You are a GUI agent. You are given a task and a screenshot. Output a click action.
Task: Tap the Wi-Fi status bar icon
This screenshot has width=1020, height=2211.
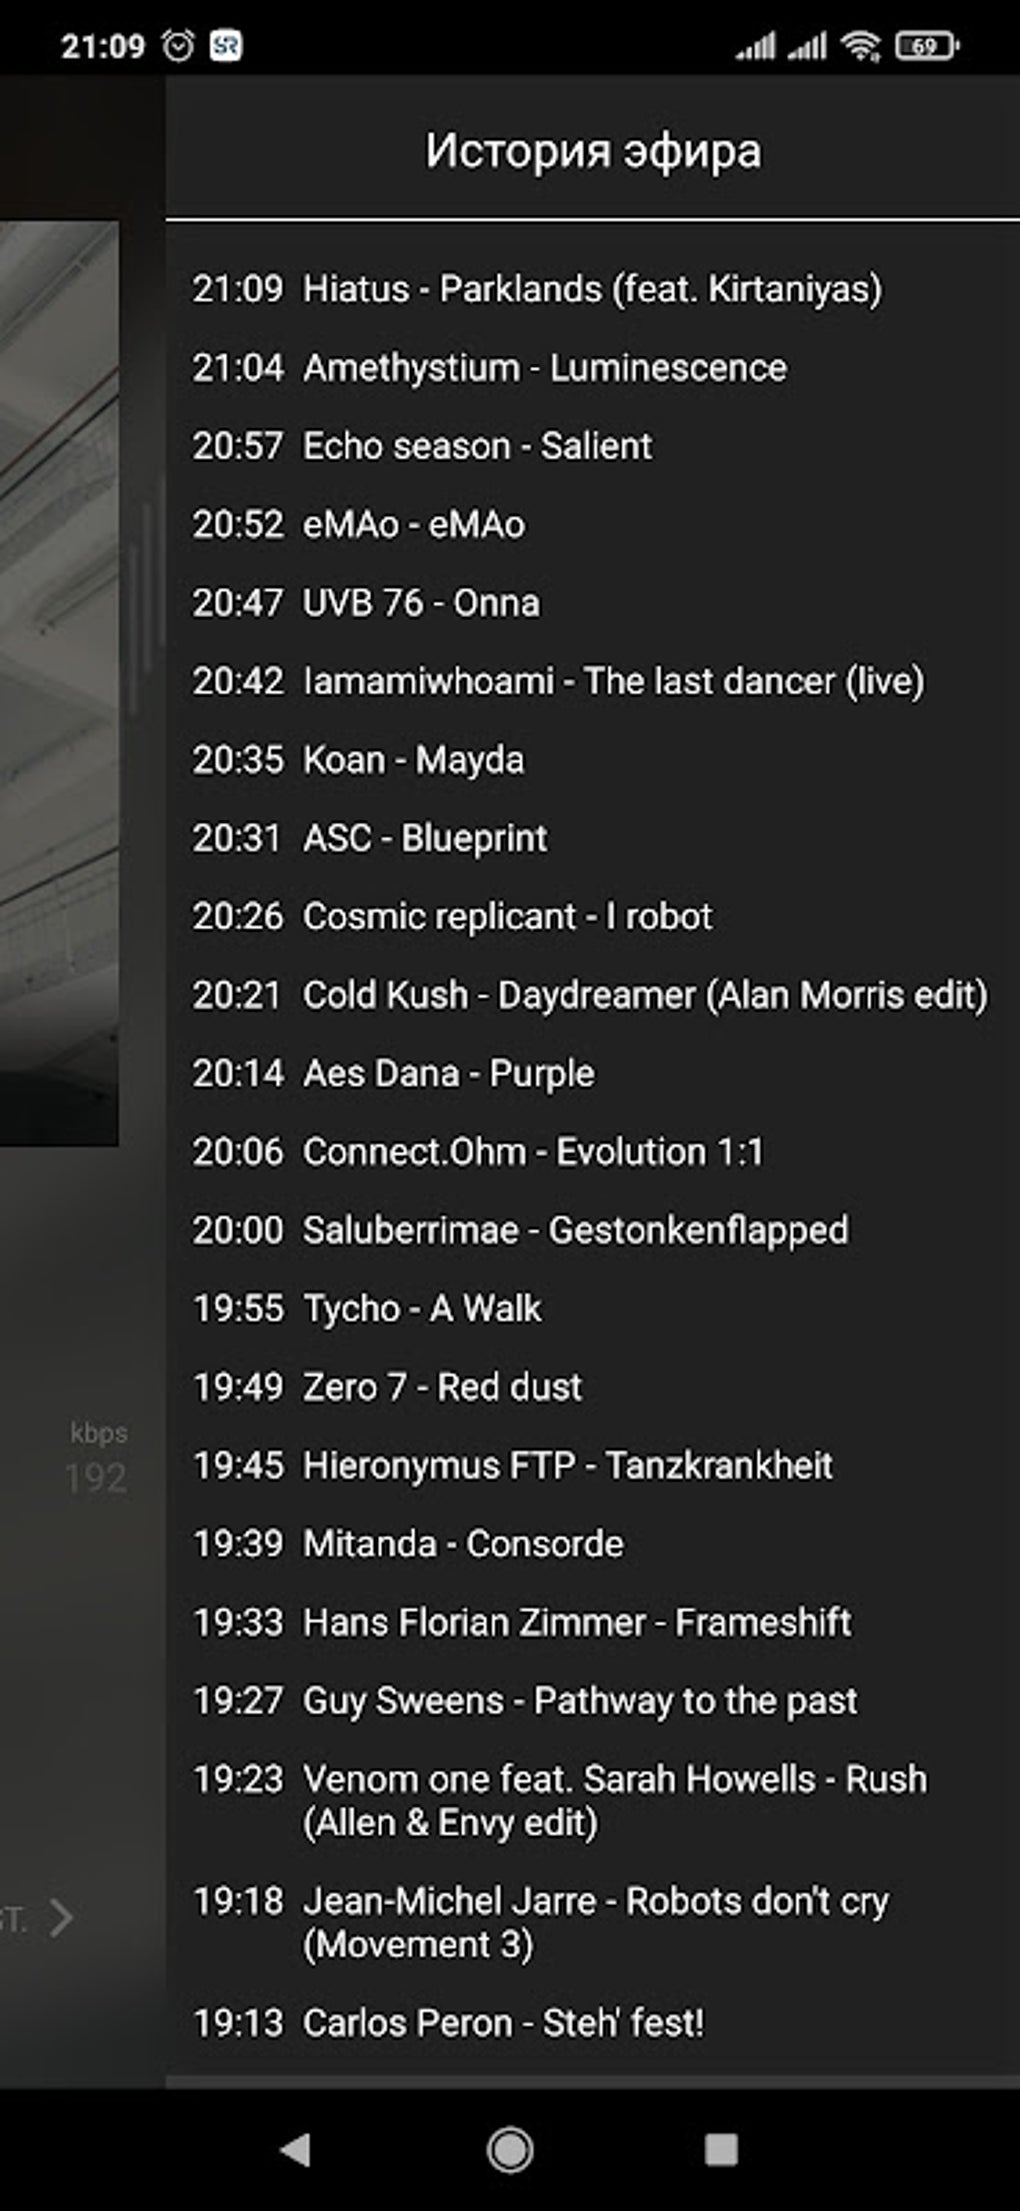coord(860,45)
